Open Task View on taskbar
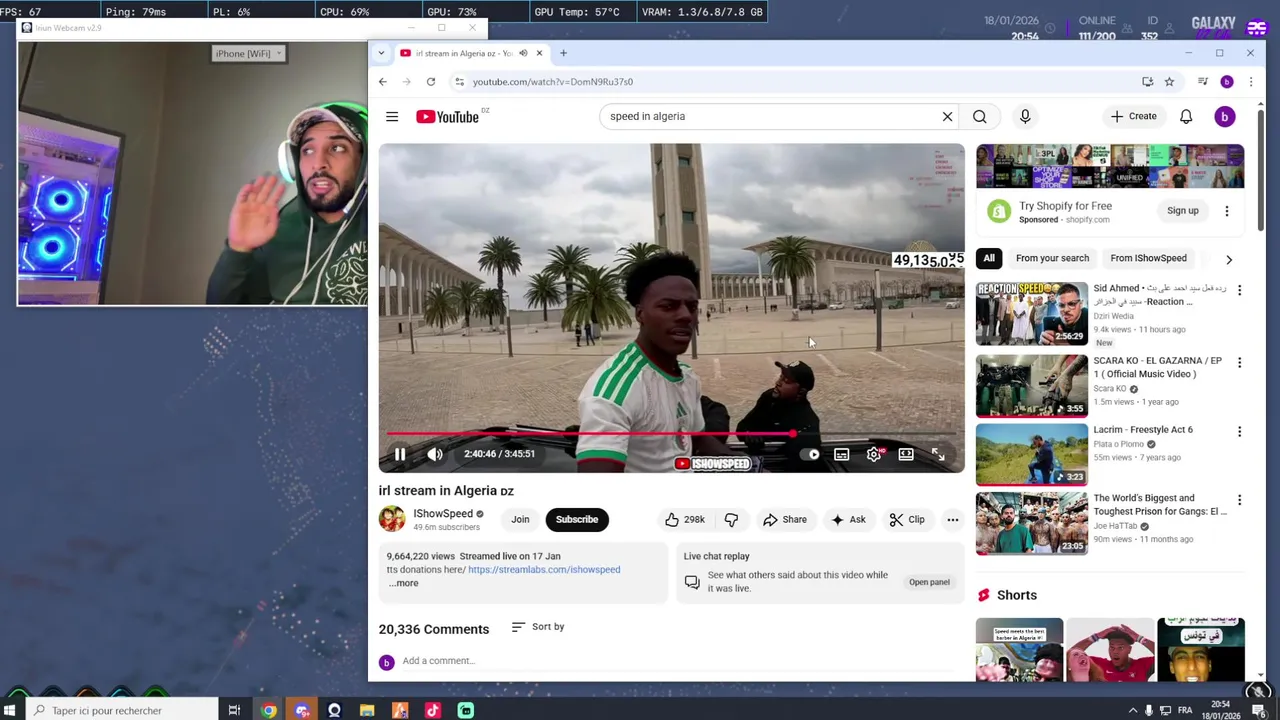This screenshot has width=1280, height=720. [234, 711]
